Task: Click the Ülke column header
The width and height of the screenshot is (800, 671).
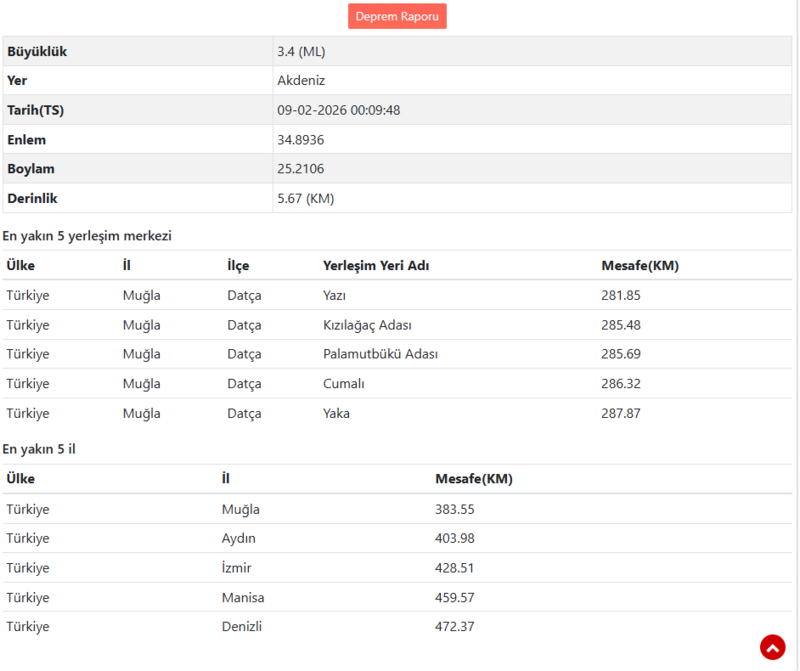Action: pyautogui.click(x=21, y=265)
